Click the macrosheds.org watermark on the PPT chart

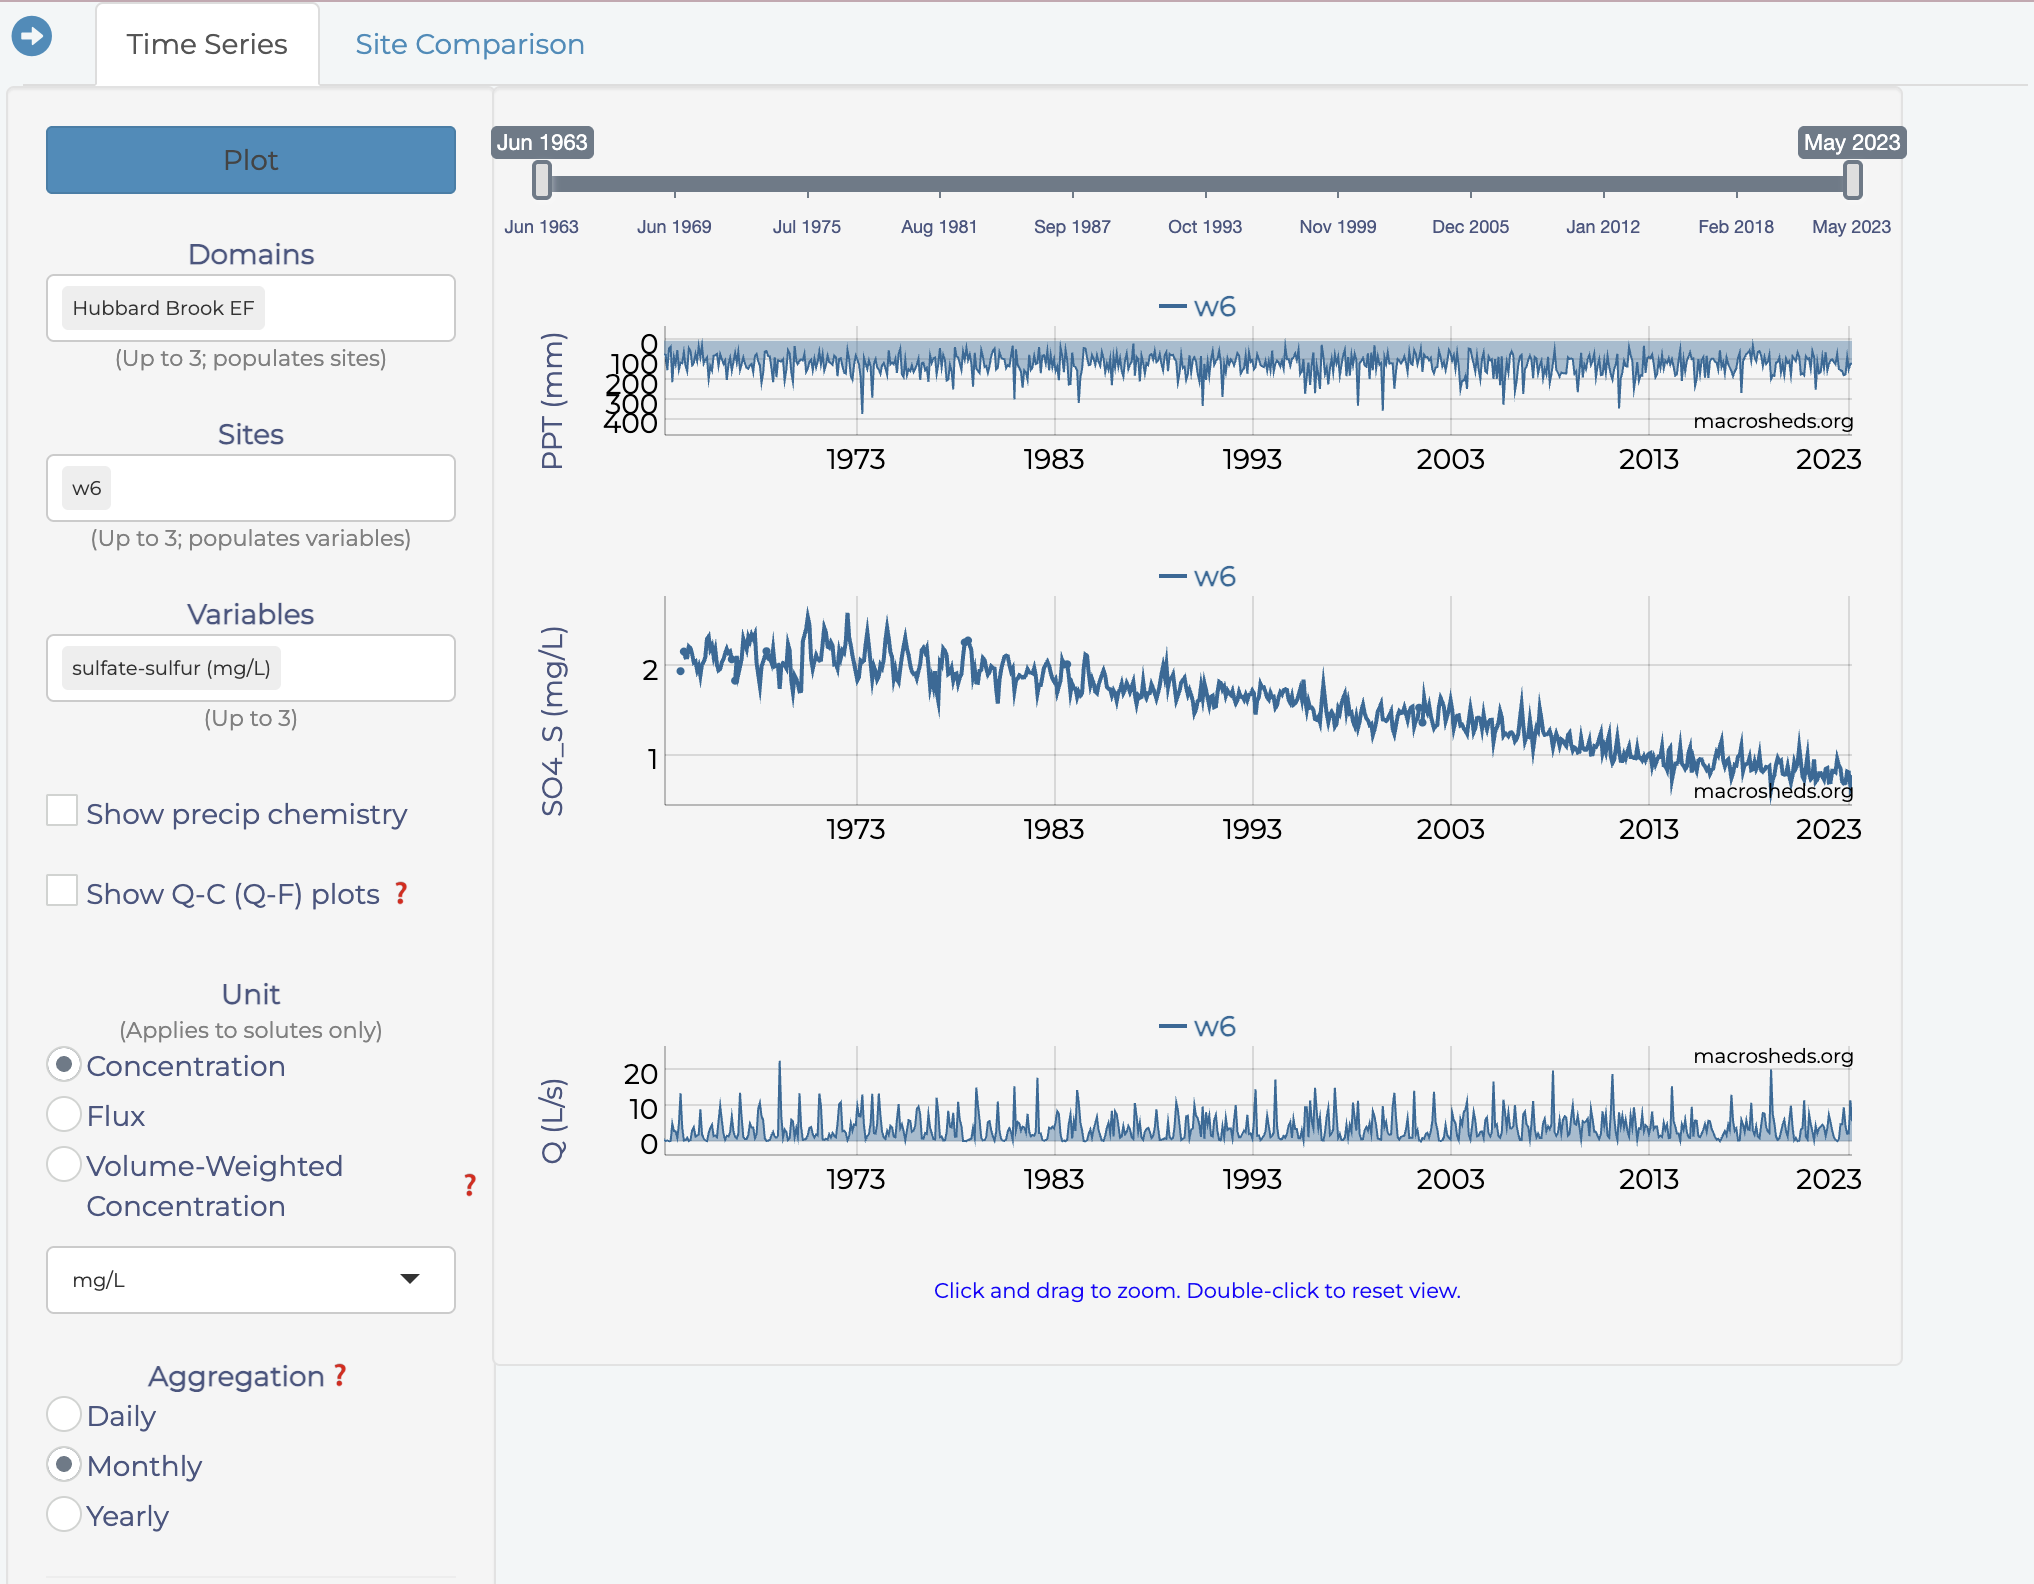click(1773, 421)
